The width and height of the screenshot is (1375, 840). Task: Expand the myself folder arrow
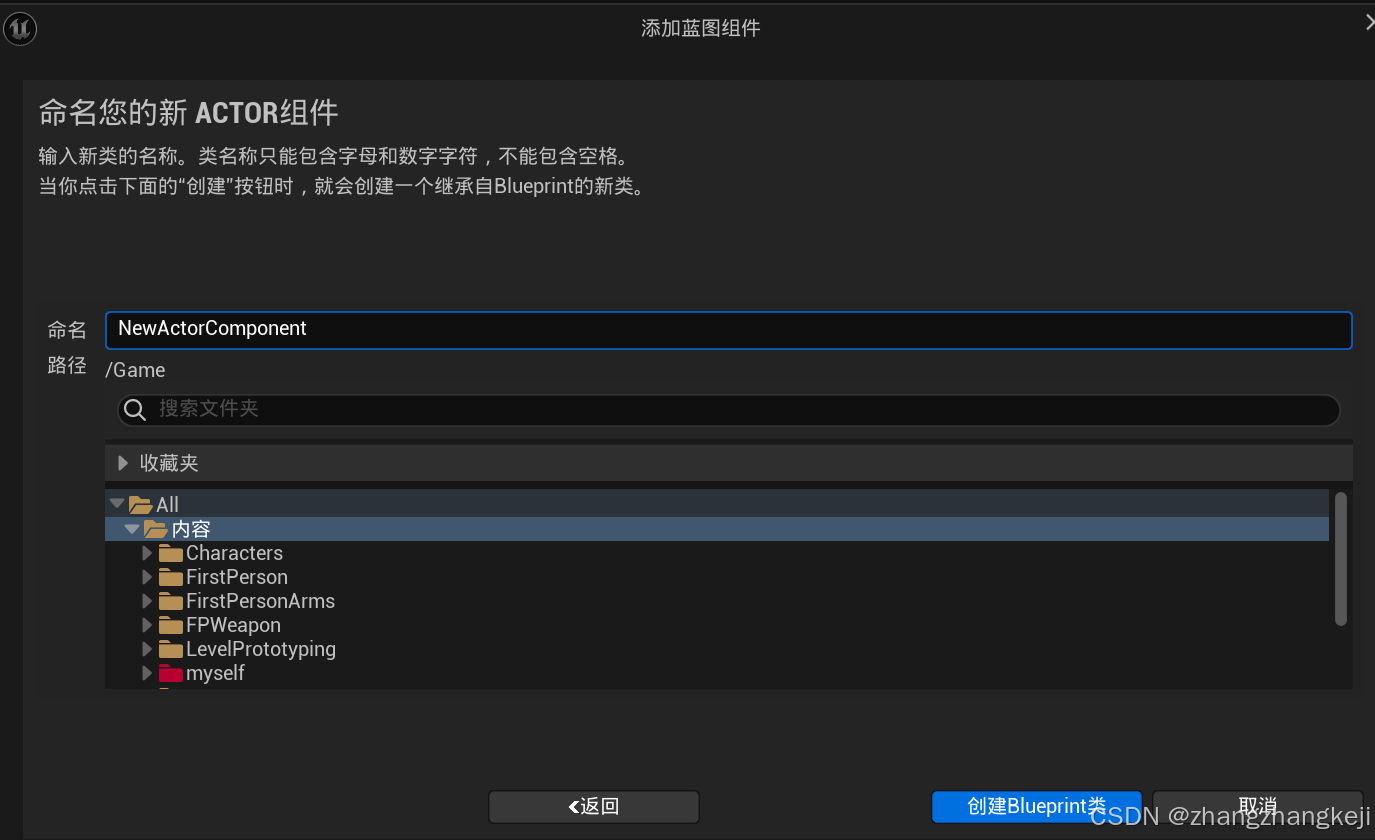[x=147, y=673]
